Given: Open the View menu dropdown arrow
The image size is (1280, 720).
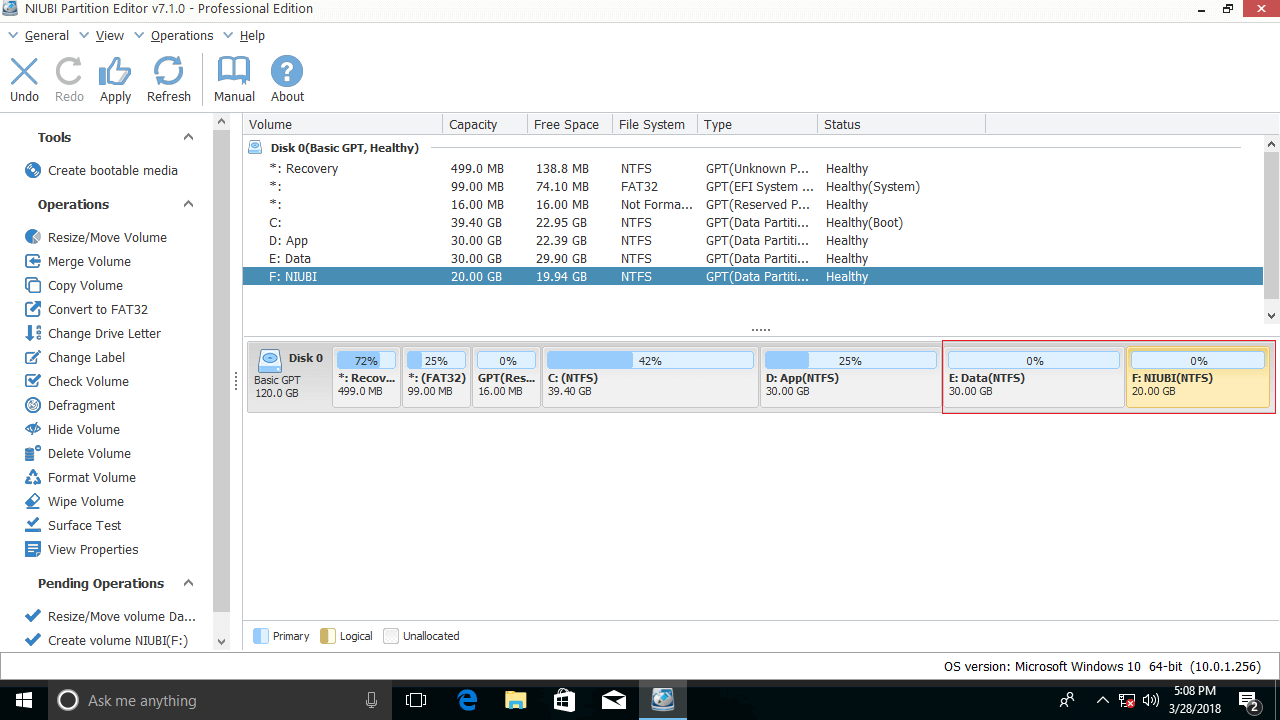Looking at the screenshot, I should 85,36.
